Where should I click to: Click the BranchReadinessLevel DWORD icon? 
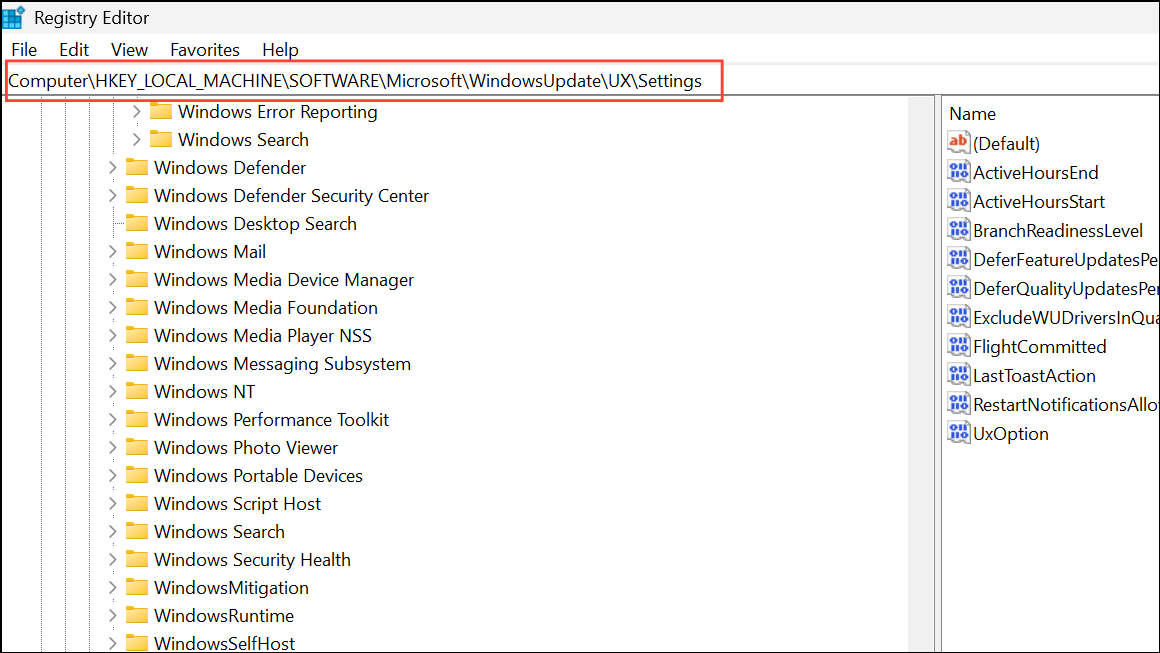(959, 229)
